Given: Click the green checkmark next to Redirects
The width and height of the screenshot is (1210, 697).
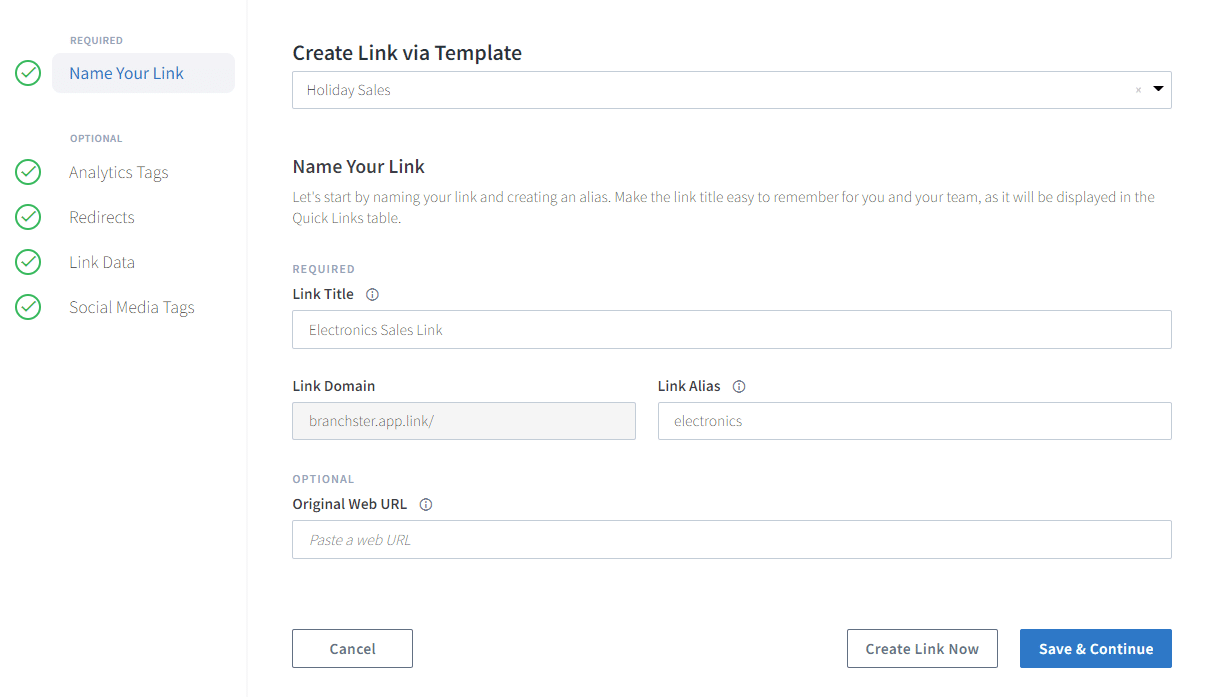Looking at the screenshot, I should click(28, 217).
